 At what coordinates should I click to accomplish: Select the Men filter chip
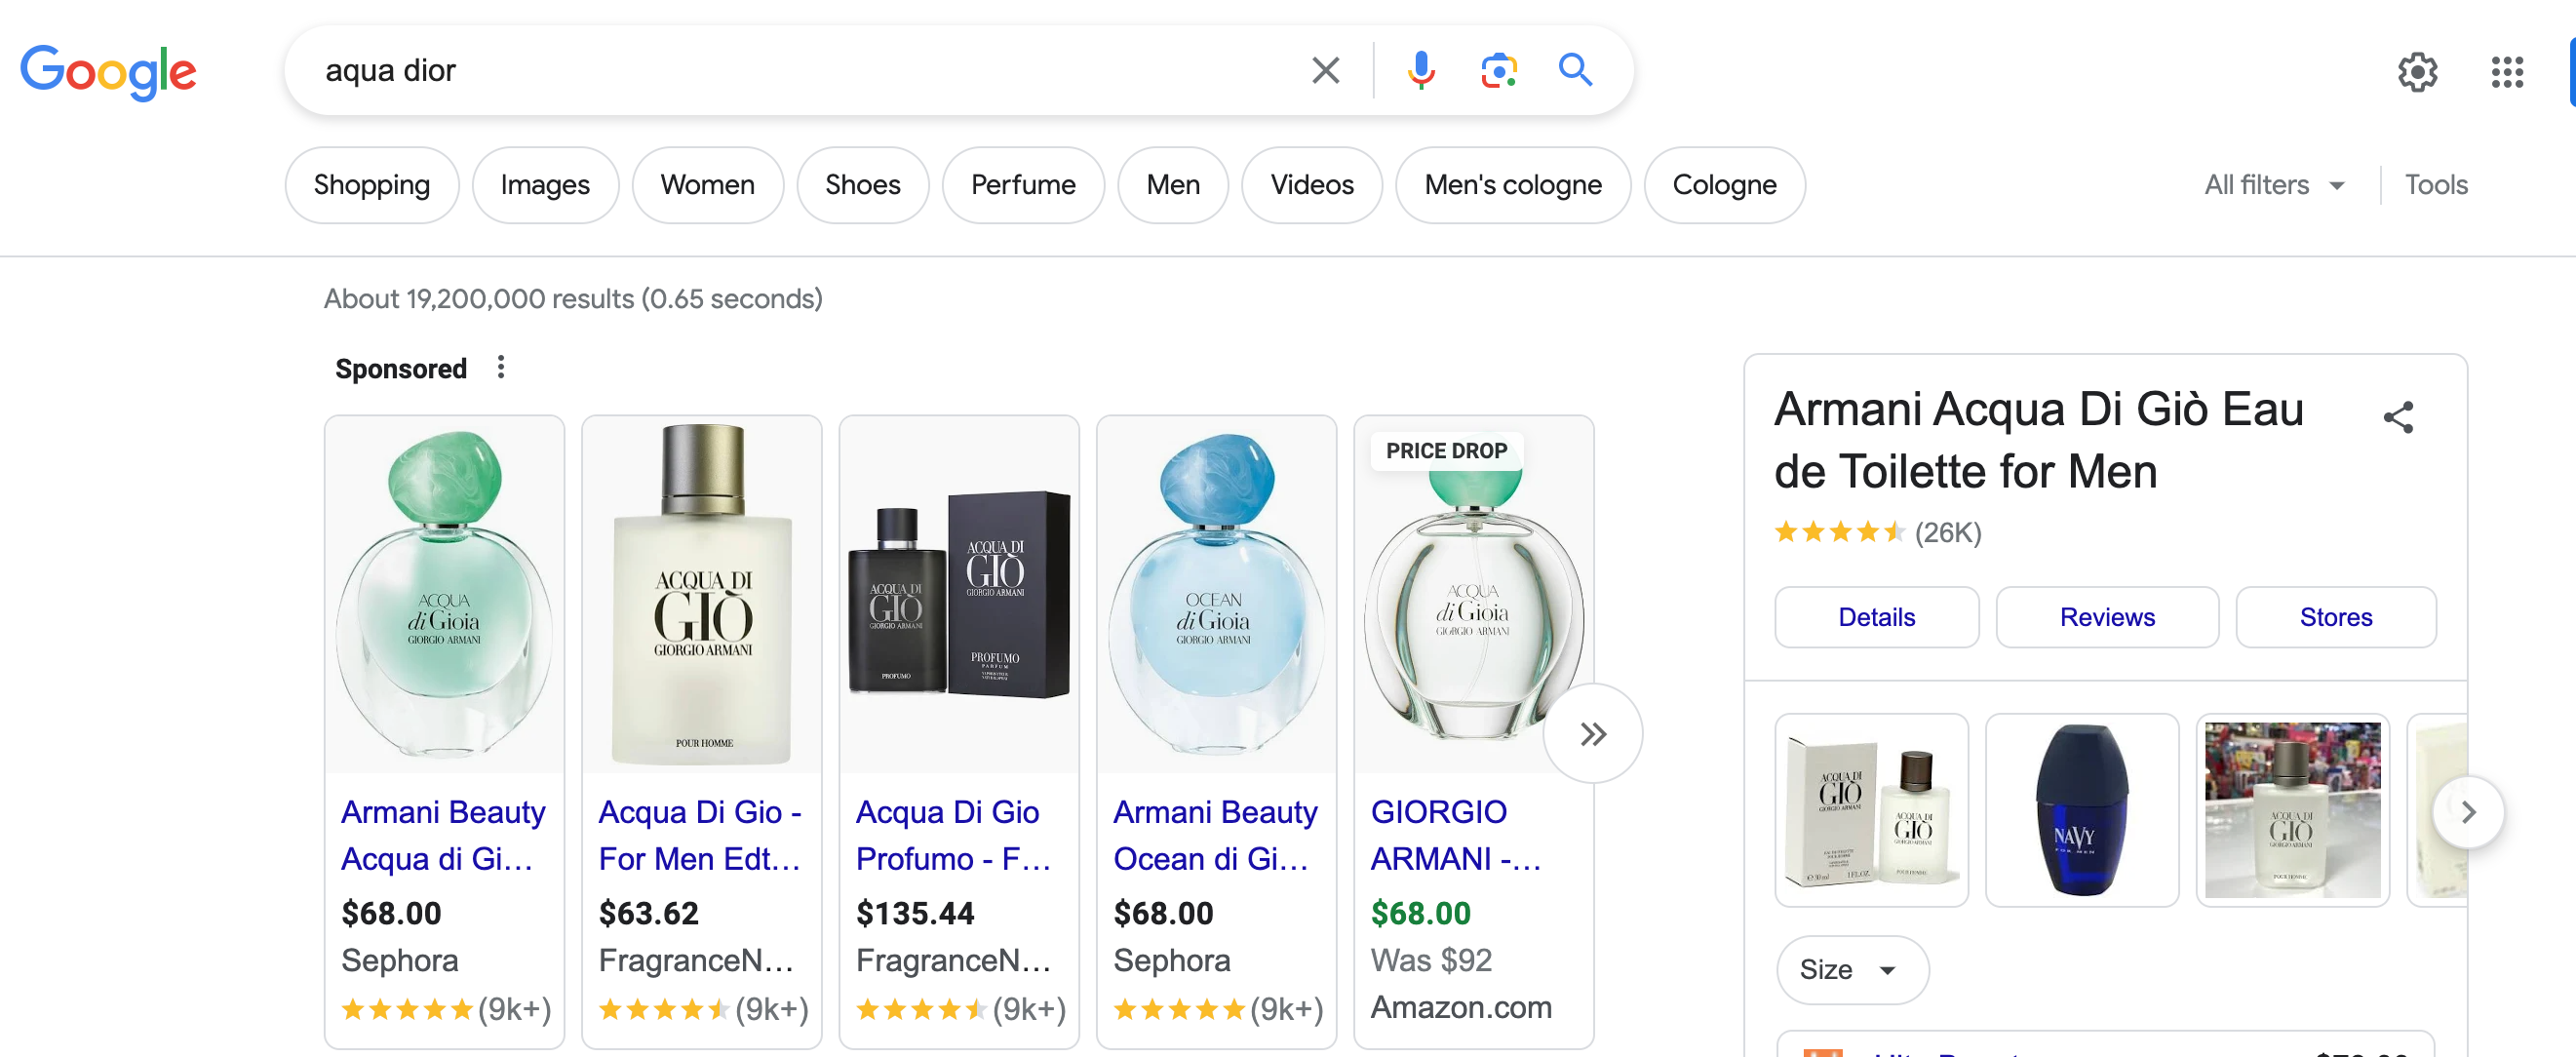pyautogui.click(x=1172, y=185)
